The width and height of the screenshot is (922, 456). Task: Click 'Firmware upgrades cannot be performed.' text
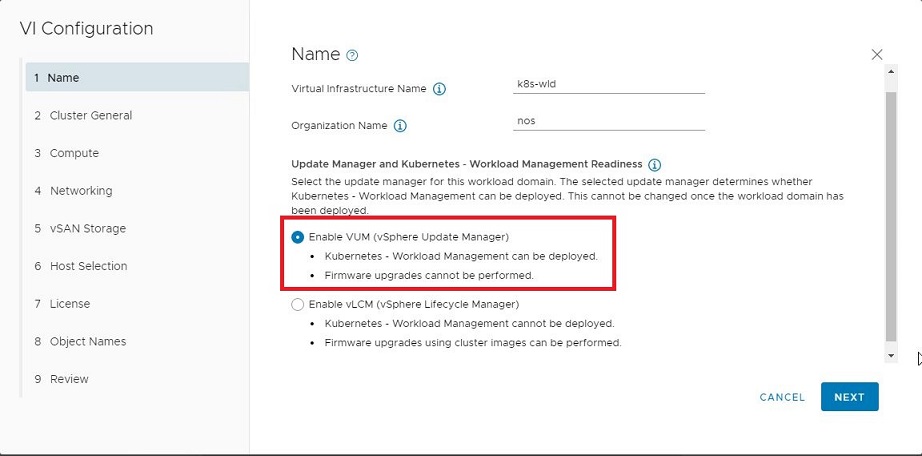tap(429, 275)
